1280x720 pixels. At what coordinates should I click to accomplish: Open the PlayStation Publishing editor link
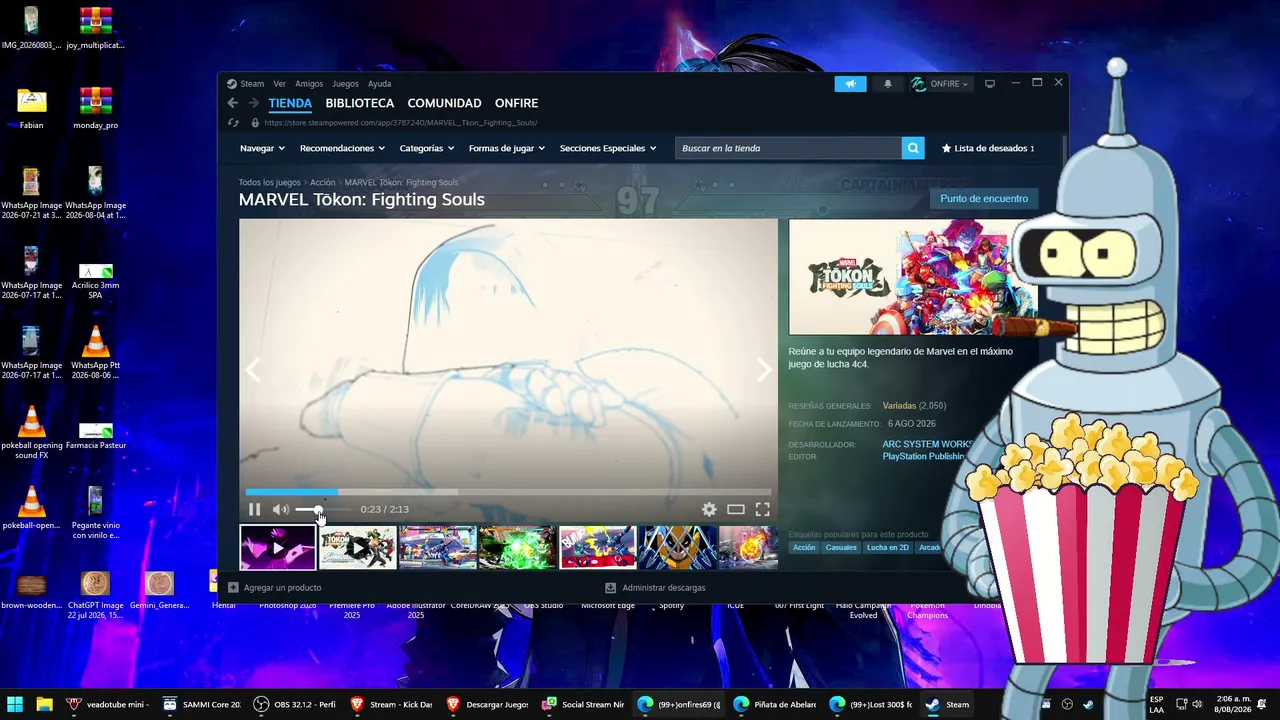pos(923,456)
